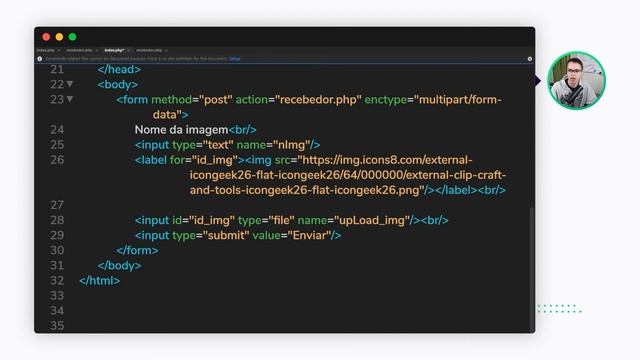Click the "Enviar" value on line 29
Image resolution: width=640 pixels, height=360 pixels.
pyautogui.click(x=309, y=236)
